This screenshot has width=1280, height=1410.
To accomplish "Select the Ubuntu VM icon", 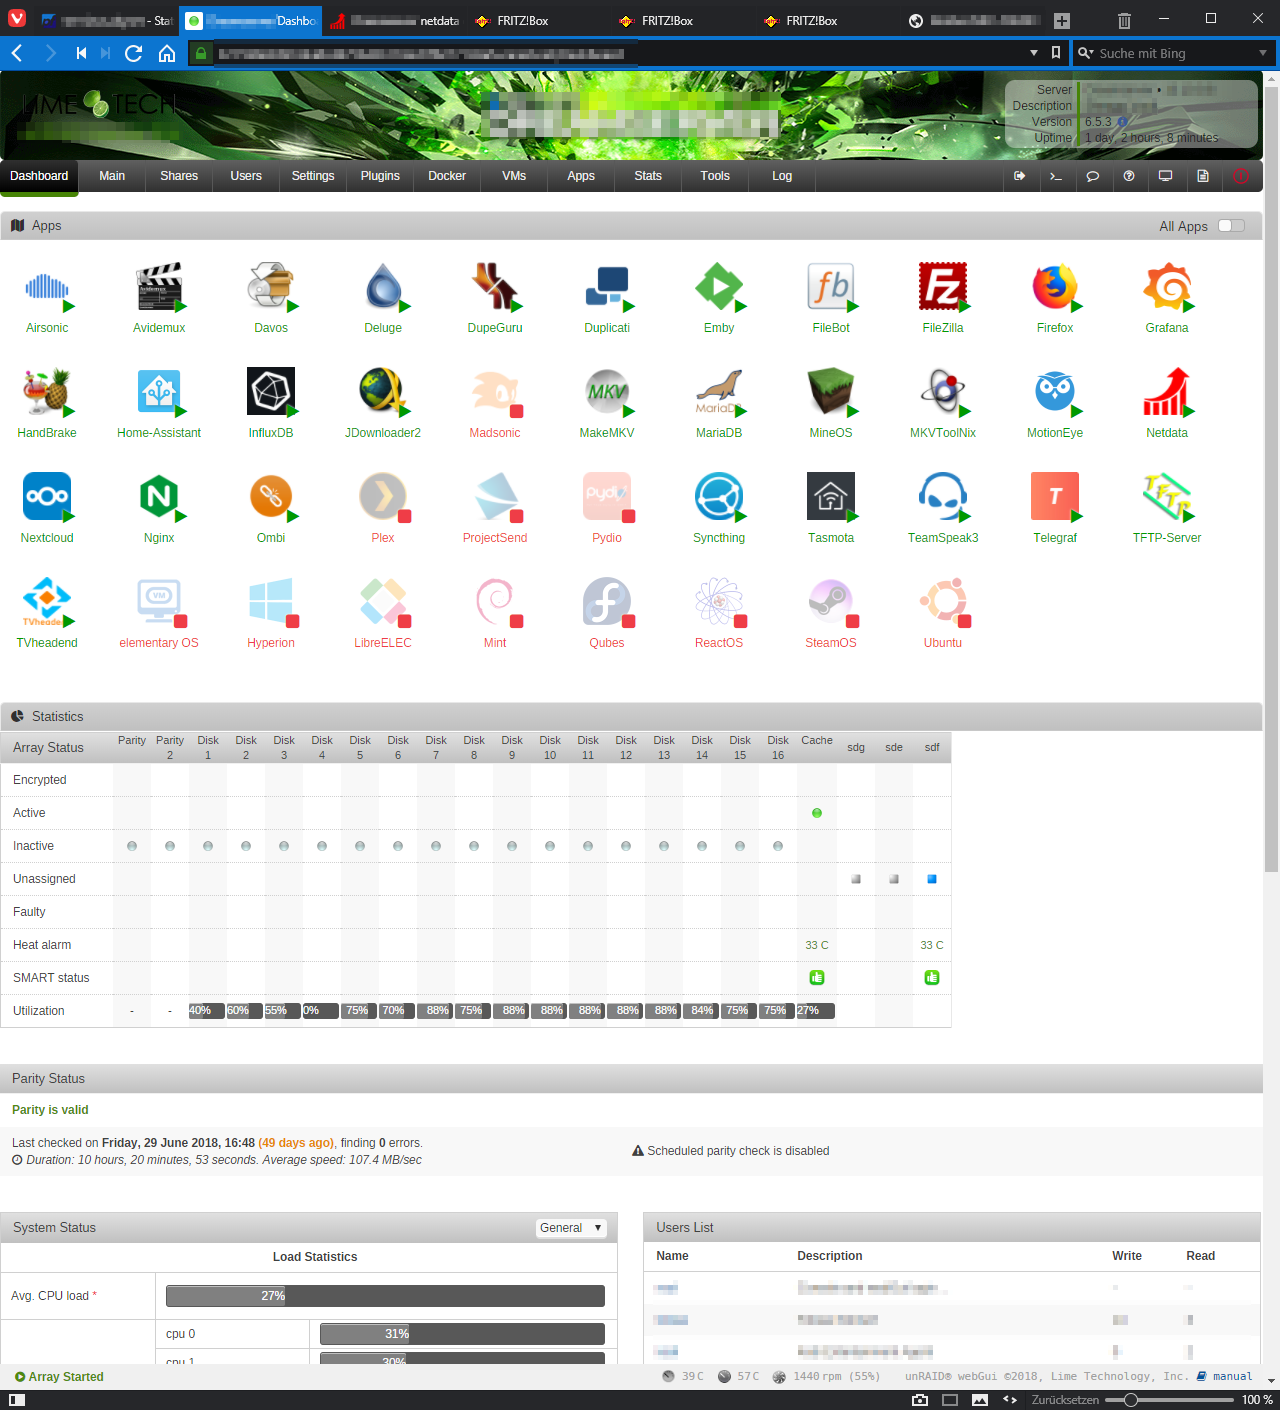I will point(943,603).
